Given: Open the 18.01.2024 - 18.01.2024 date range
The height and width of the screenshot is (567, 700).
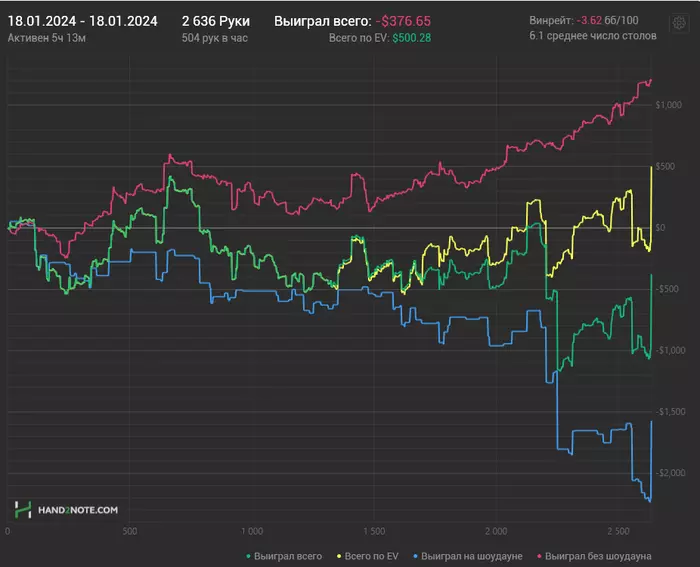Looking at the screenshot, I should click(83, 21).
